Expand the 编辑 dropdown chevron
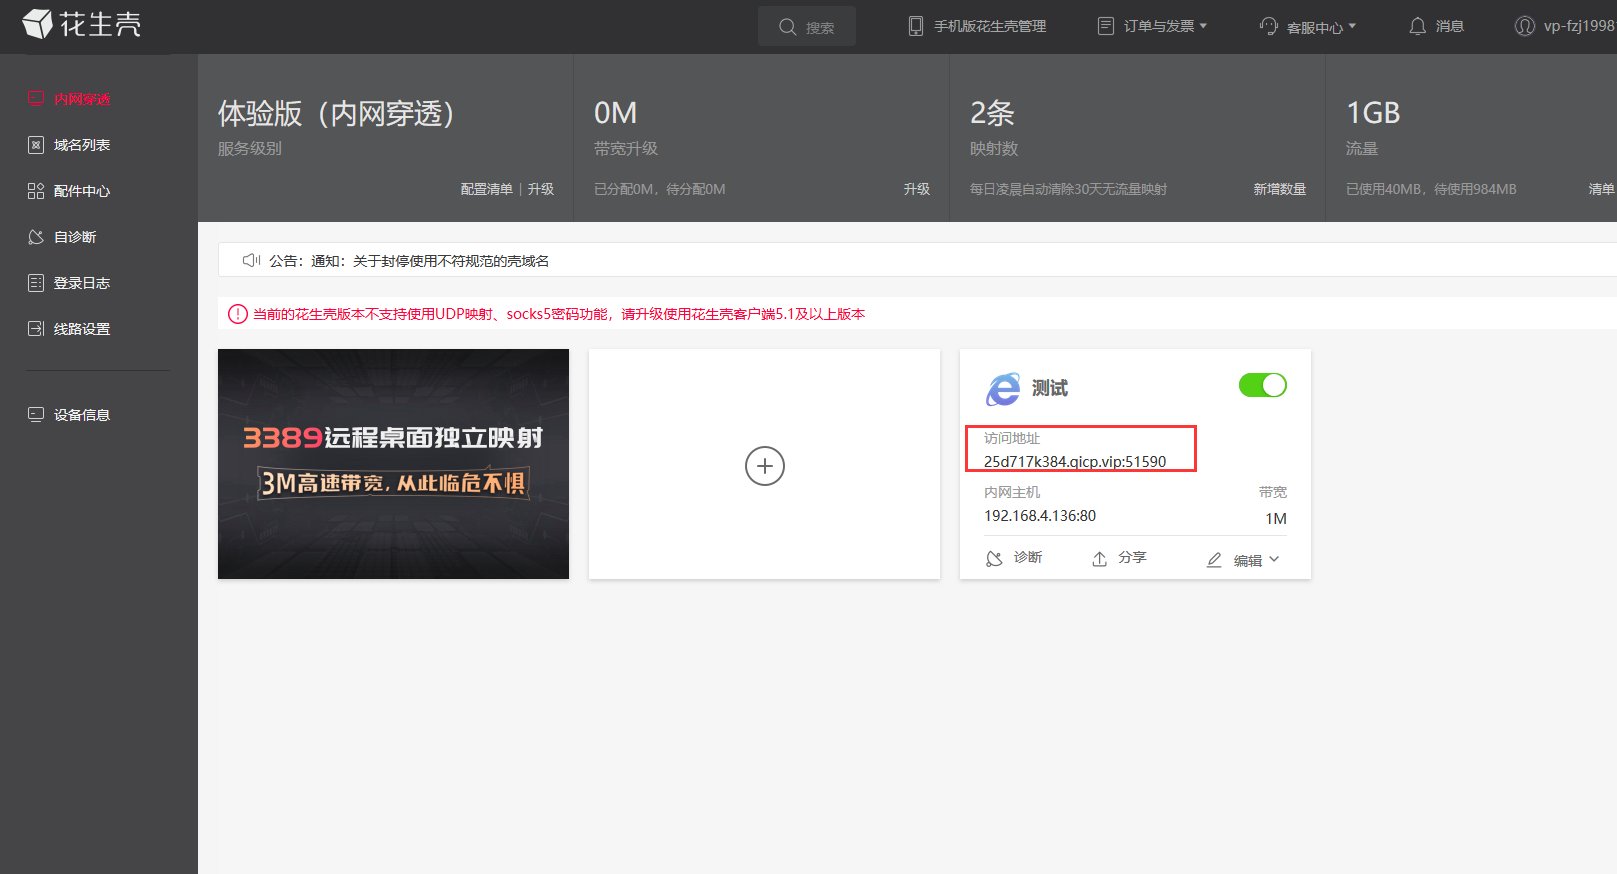Screen dimensions: 1617x874 click(1274, 560)
